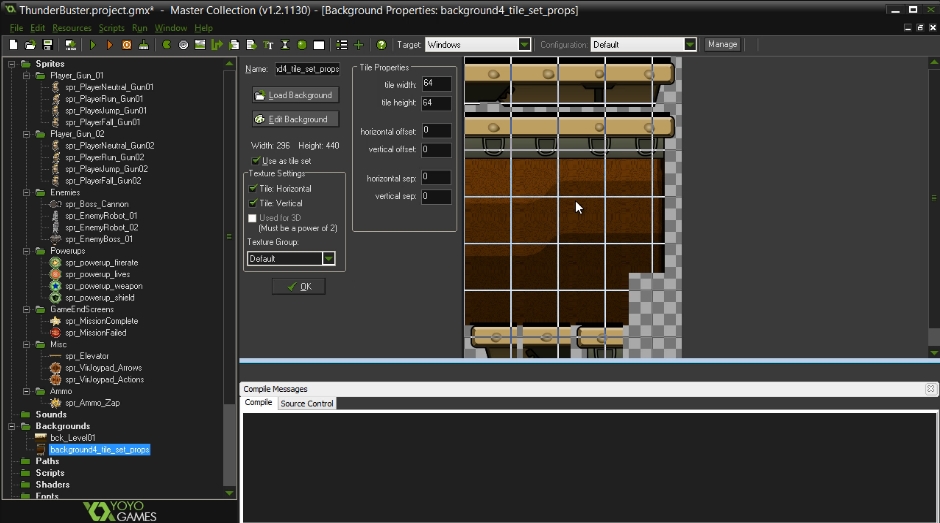Clean the build with the broom icon
The image size is (940, 523).
click(x=143, y=45)
